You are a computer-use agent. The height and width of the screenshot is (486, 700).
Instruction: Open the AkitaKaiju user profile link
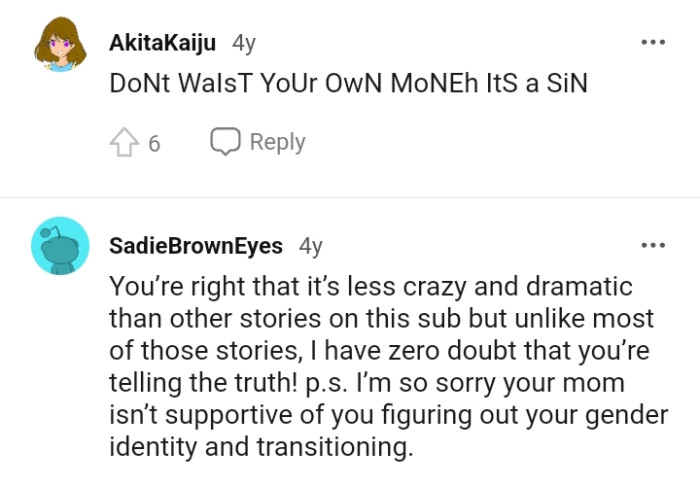163,43
